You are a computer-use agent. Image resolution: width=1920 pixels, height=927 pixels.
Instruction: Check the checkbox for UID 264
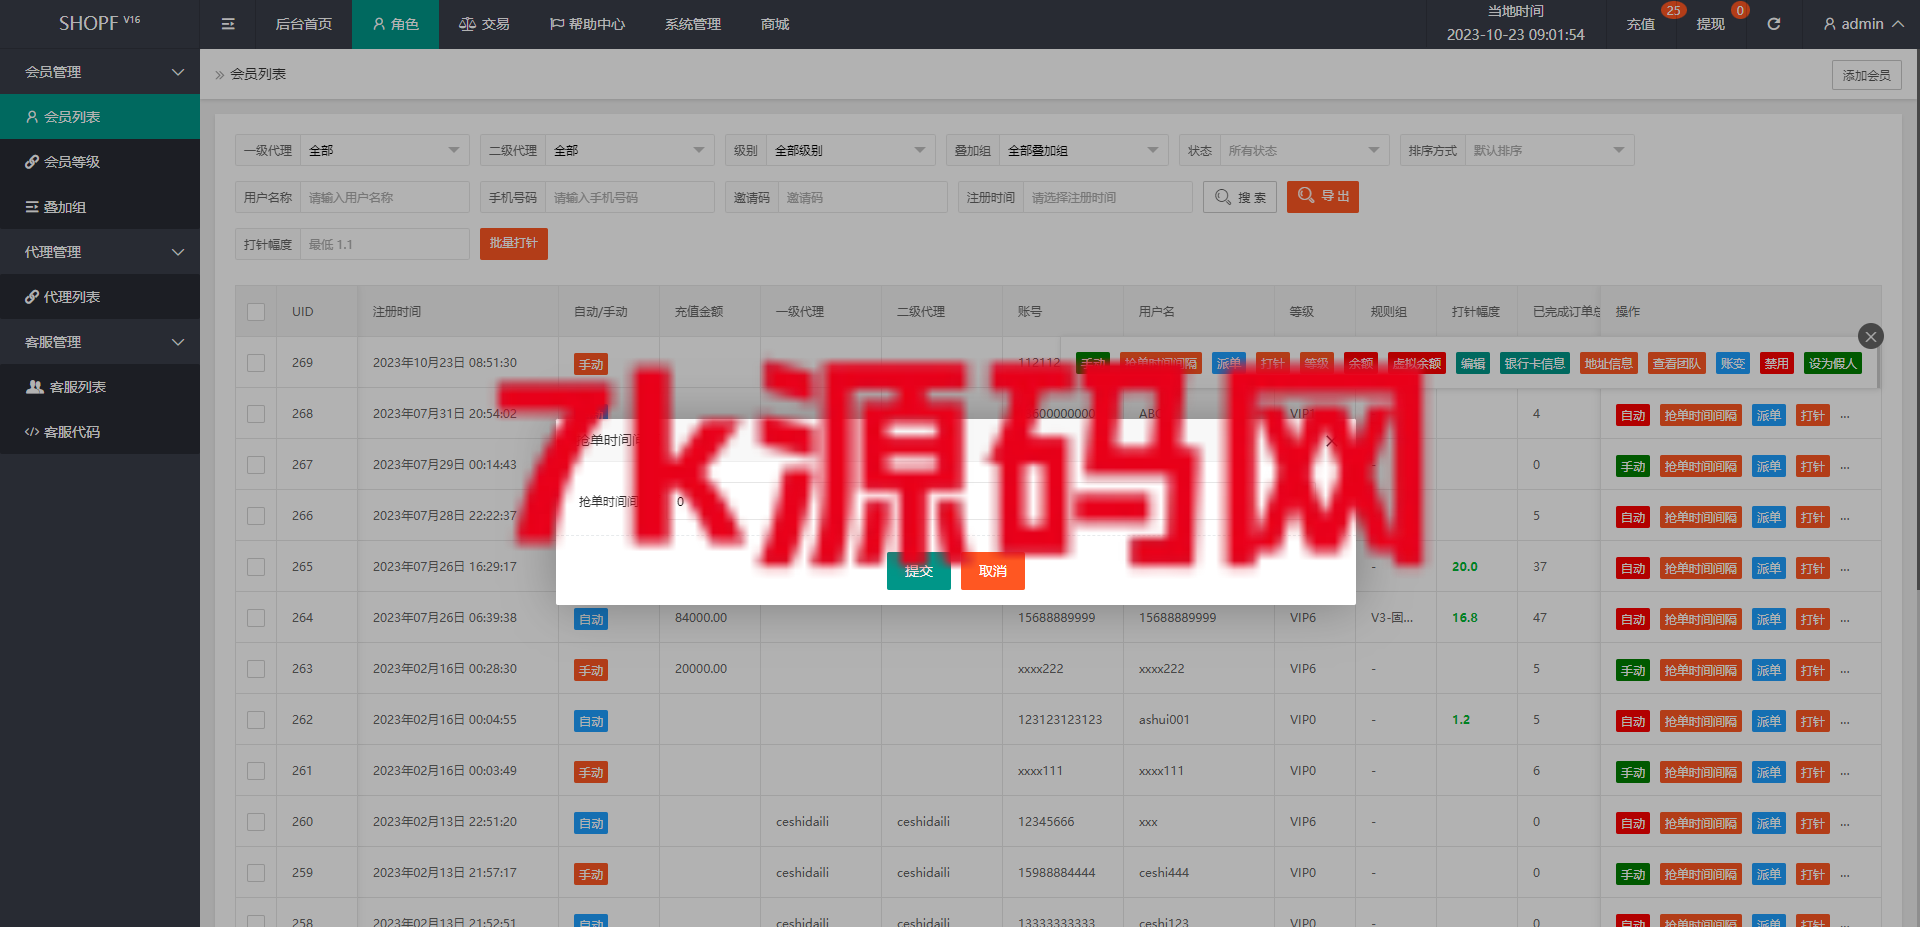pos(256,618)
